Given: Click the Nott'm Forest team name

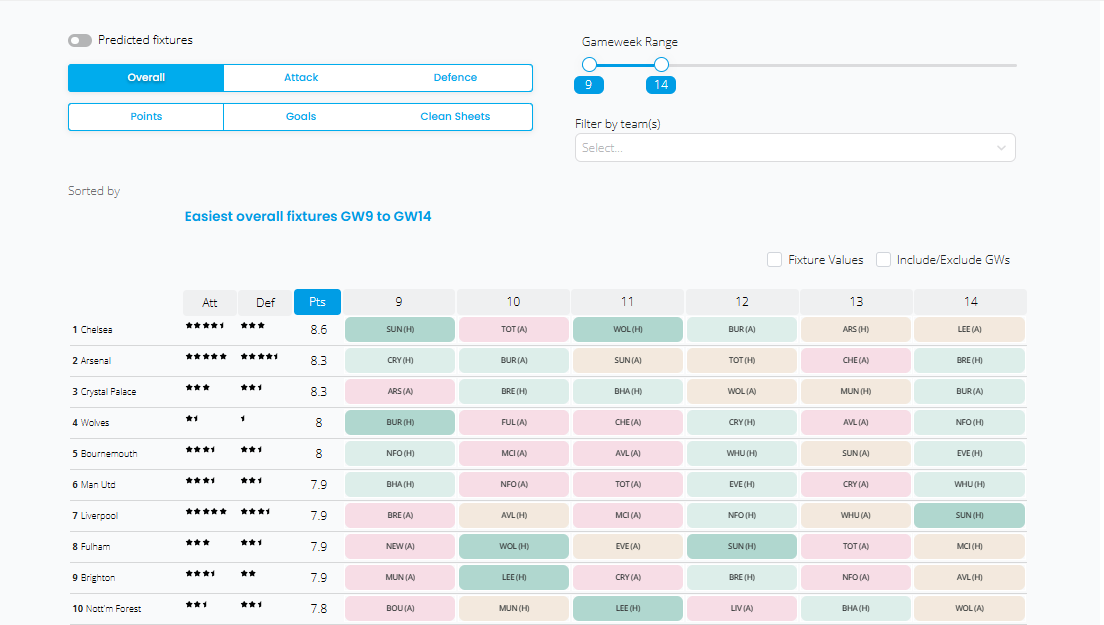Looking at the screenshot, I should (113, 609).
